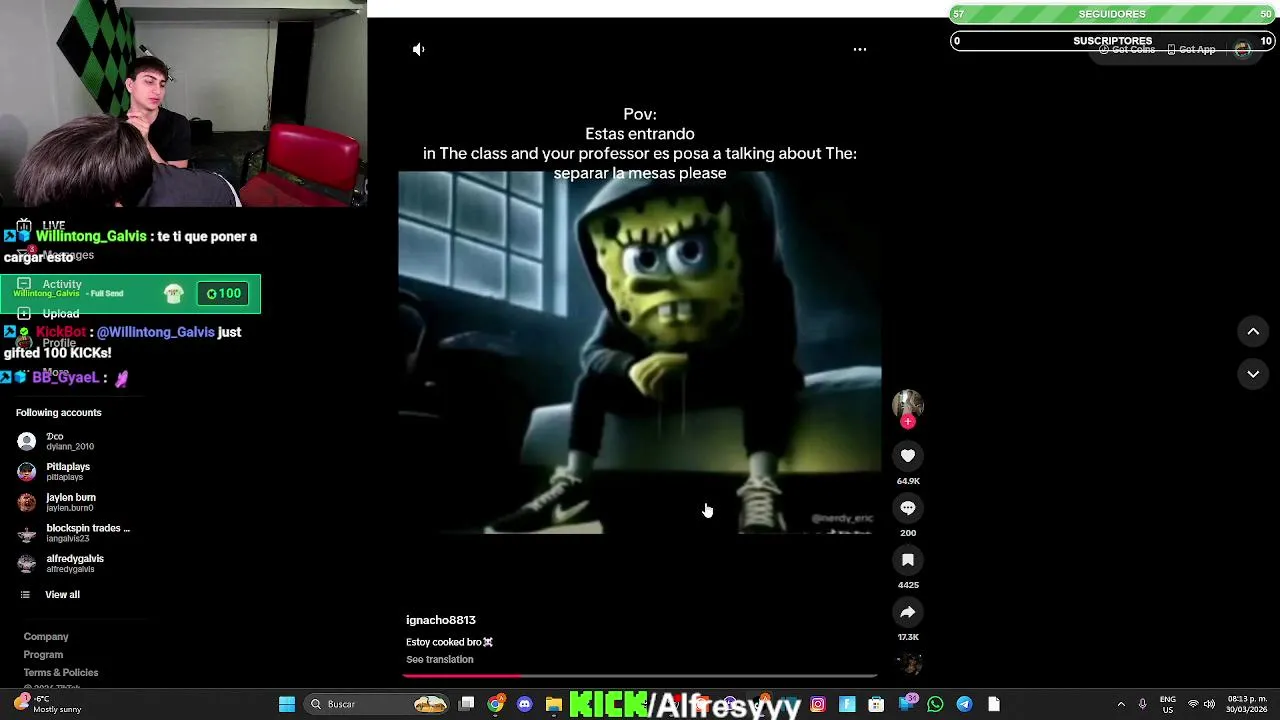The width and height of the screenshot is (1280, 720).
Task: Open the Dco followed account
Action: tap(56, 441)
